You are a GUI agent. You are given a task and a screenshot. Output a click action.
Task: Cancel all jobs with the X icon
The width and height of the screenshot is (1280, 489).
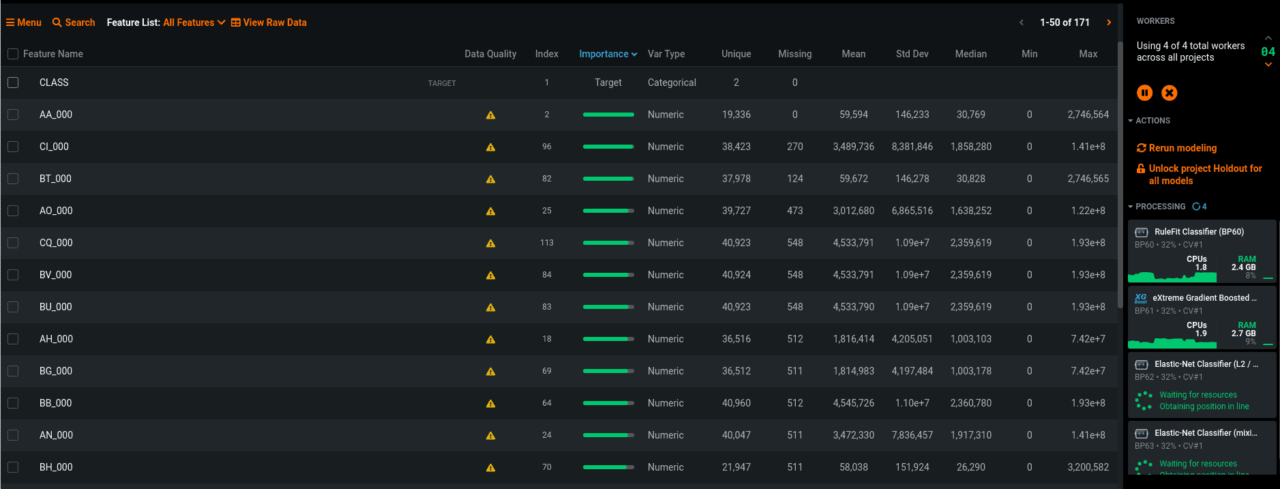[x=1169, y=93]
